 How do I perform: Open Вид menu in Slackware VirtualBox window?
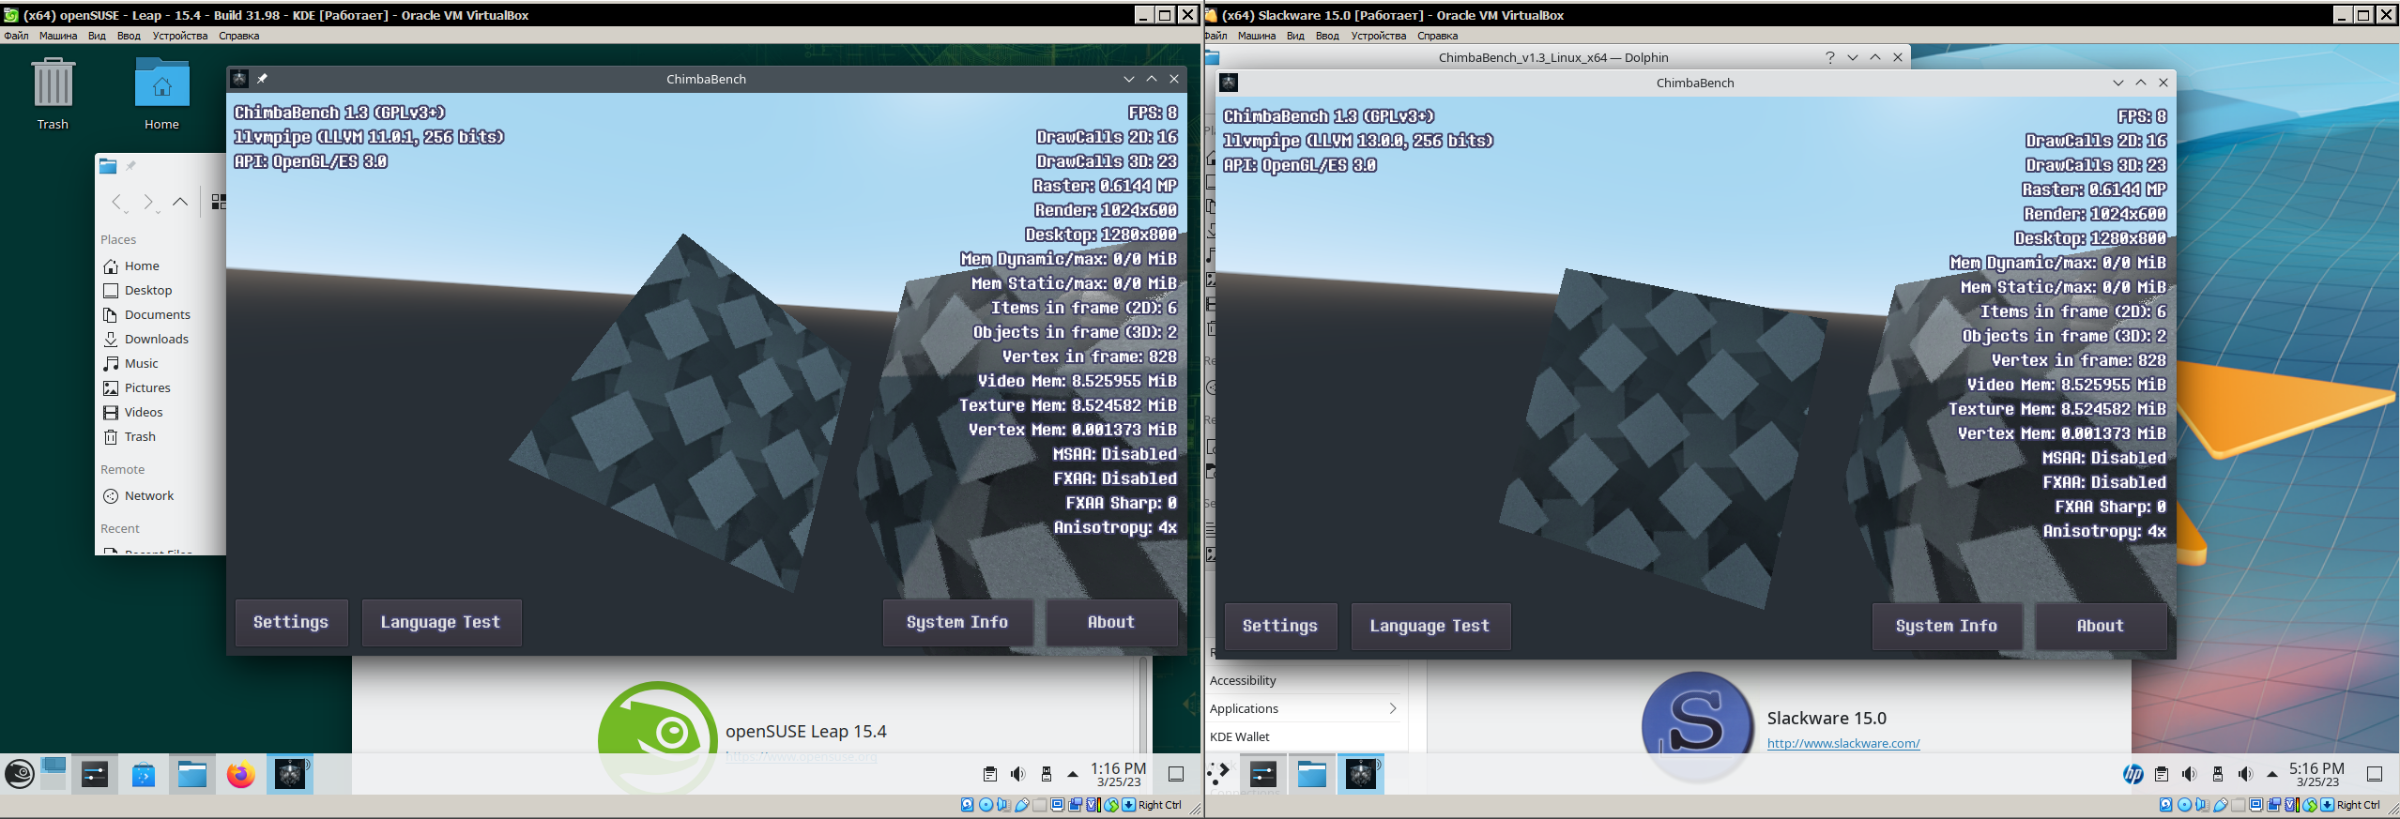(x=1295, y=36)
